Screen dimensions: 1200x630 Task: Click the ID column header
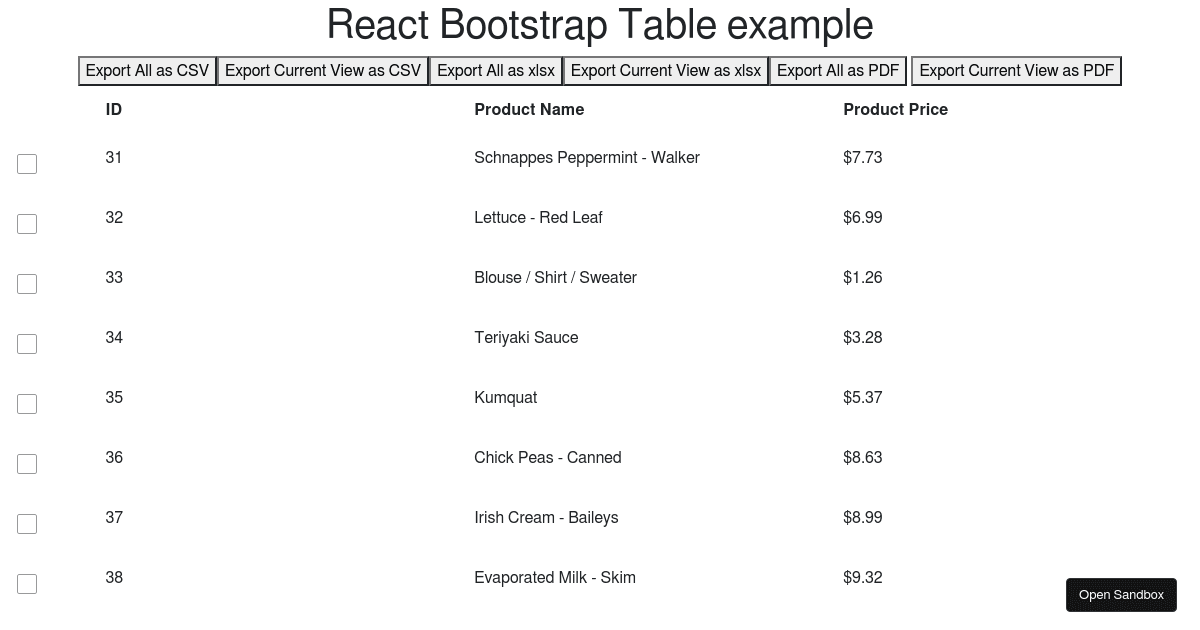click(114, 110)
